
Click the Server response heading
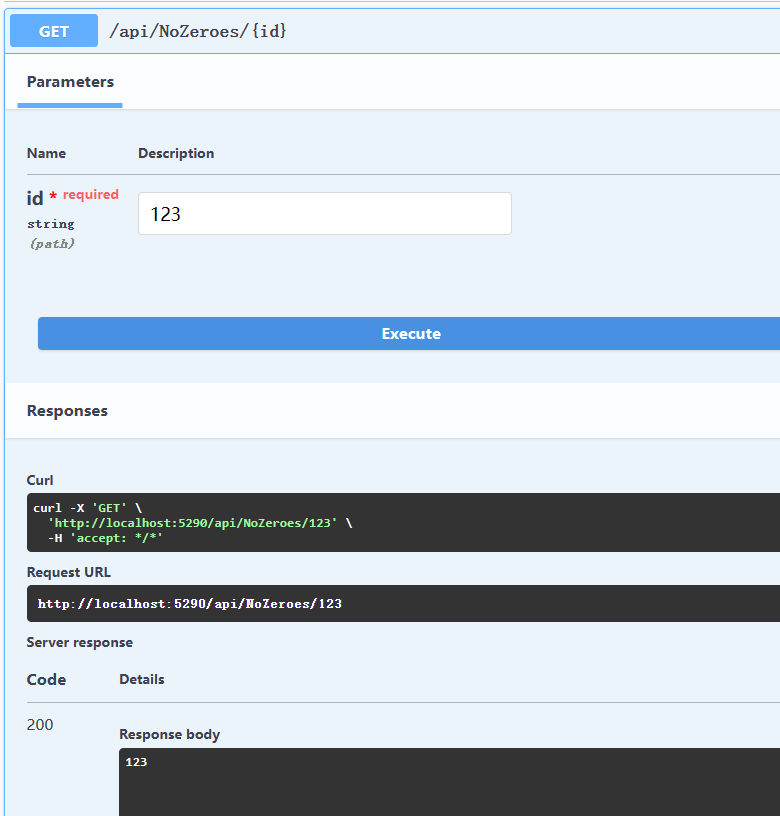click(80, 642)
